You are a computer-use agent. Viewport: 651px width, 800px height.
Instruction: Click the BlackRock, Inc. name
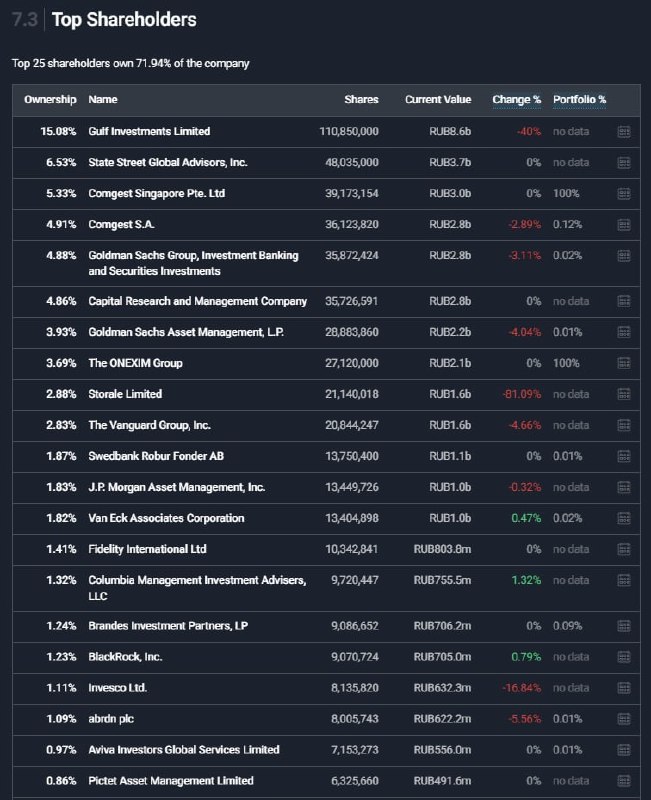point(125,657)
